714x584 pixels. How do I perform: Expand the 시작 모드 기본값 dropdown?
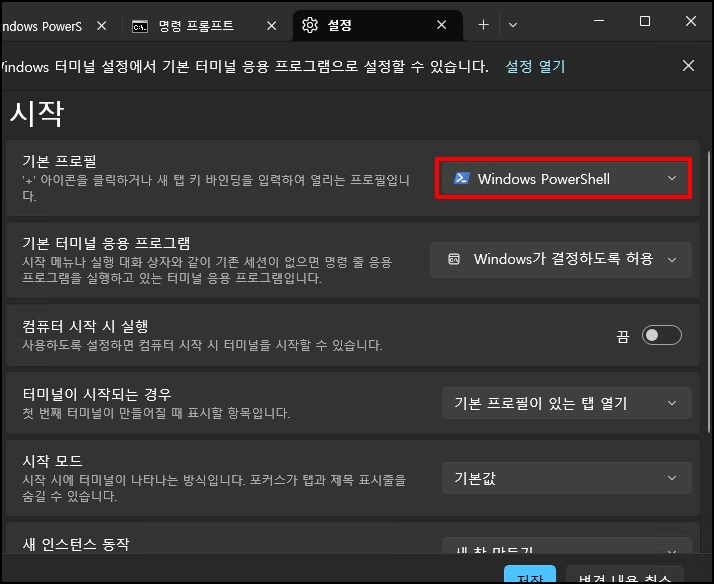tap(566, 478)
